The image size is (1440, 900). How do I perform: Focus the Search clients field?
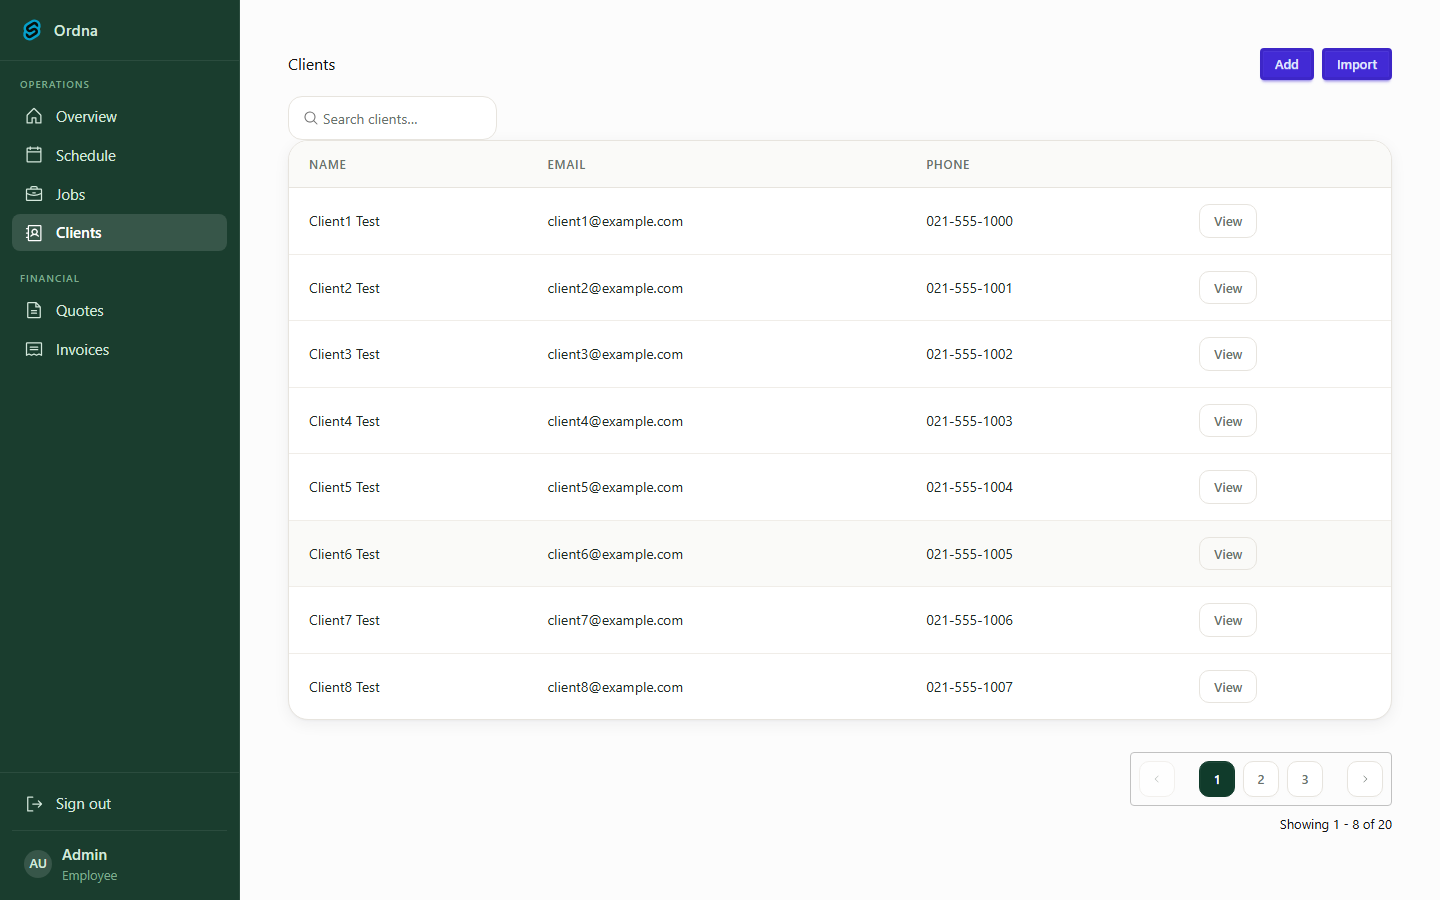pos(392,118)
